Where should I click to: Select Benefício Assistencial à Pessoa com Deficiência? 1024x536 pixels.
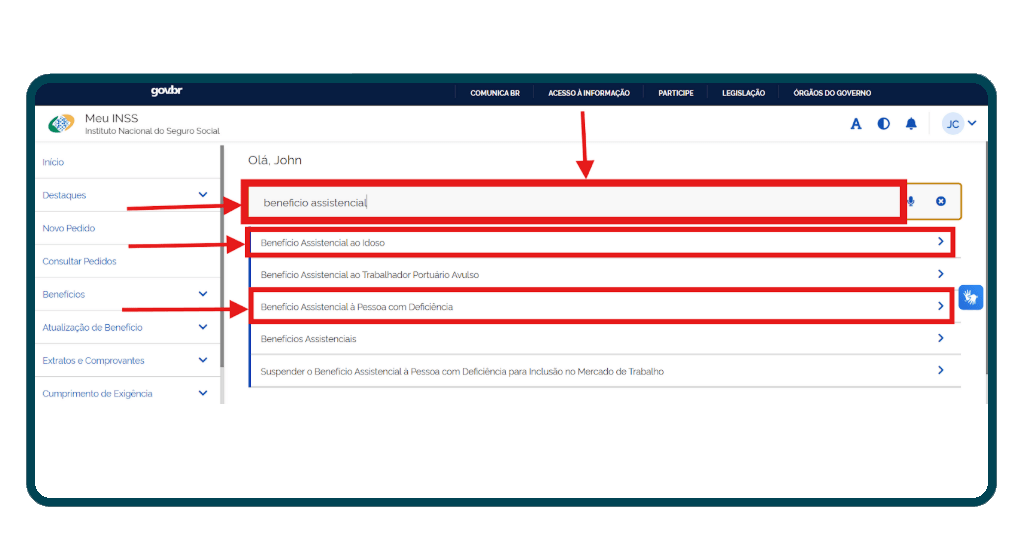pos(600,306)
